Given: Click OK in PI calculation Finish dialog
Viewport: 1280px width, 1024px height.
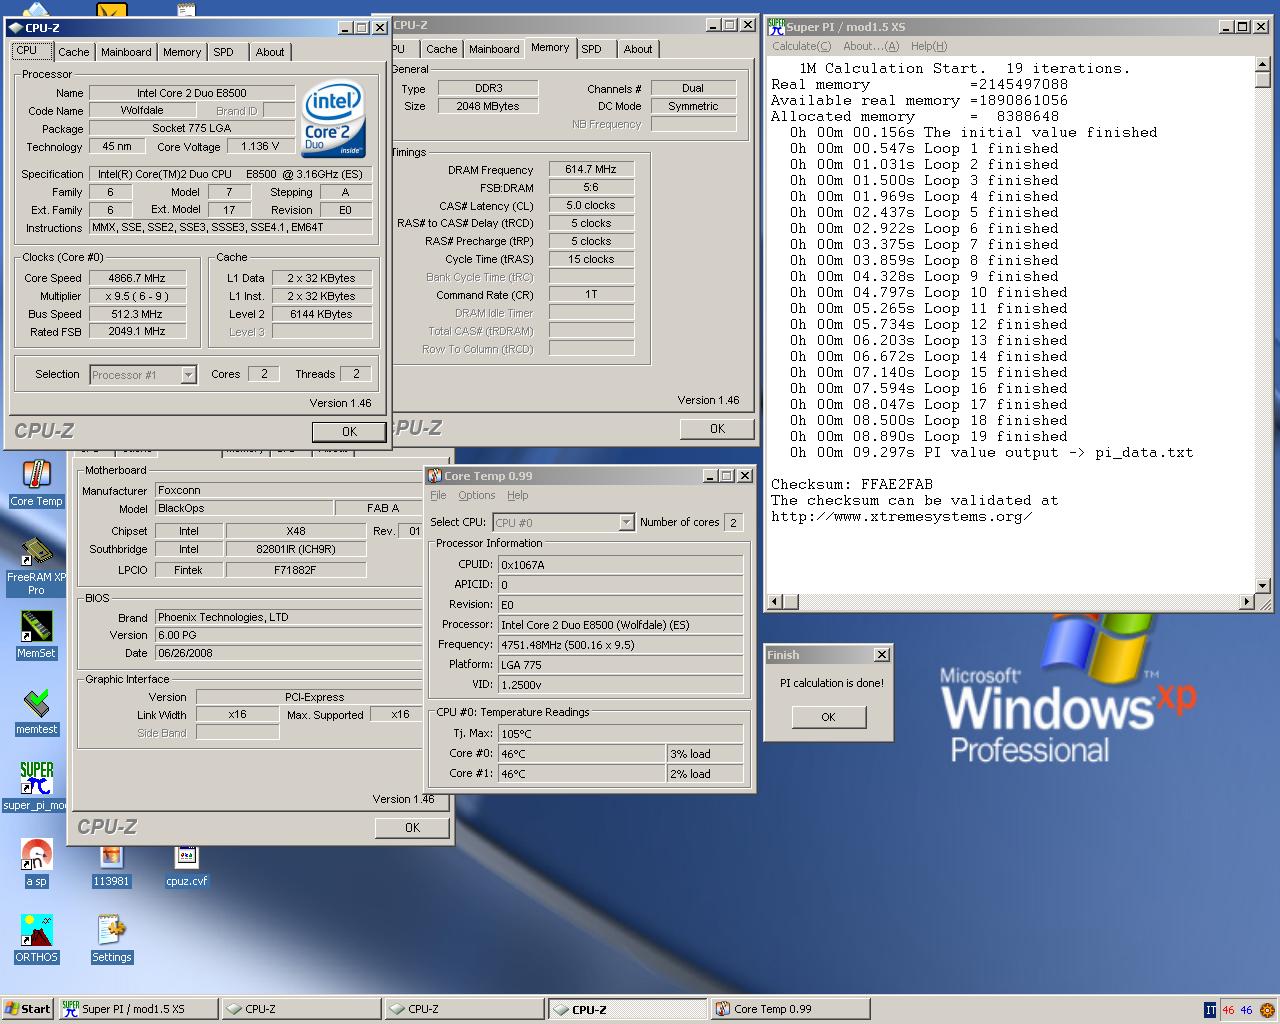Looking at the screenshot, I should pos(828,717).
